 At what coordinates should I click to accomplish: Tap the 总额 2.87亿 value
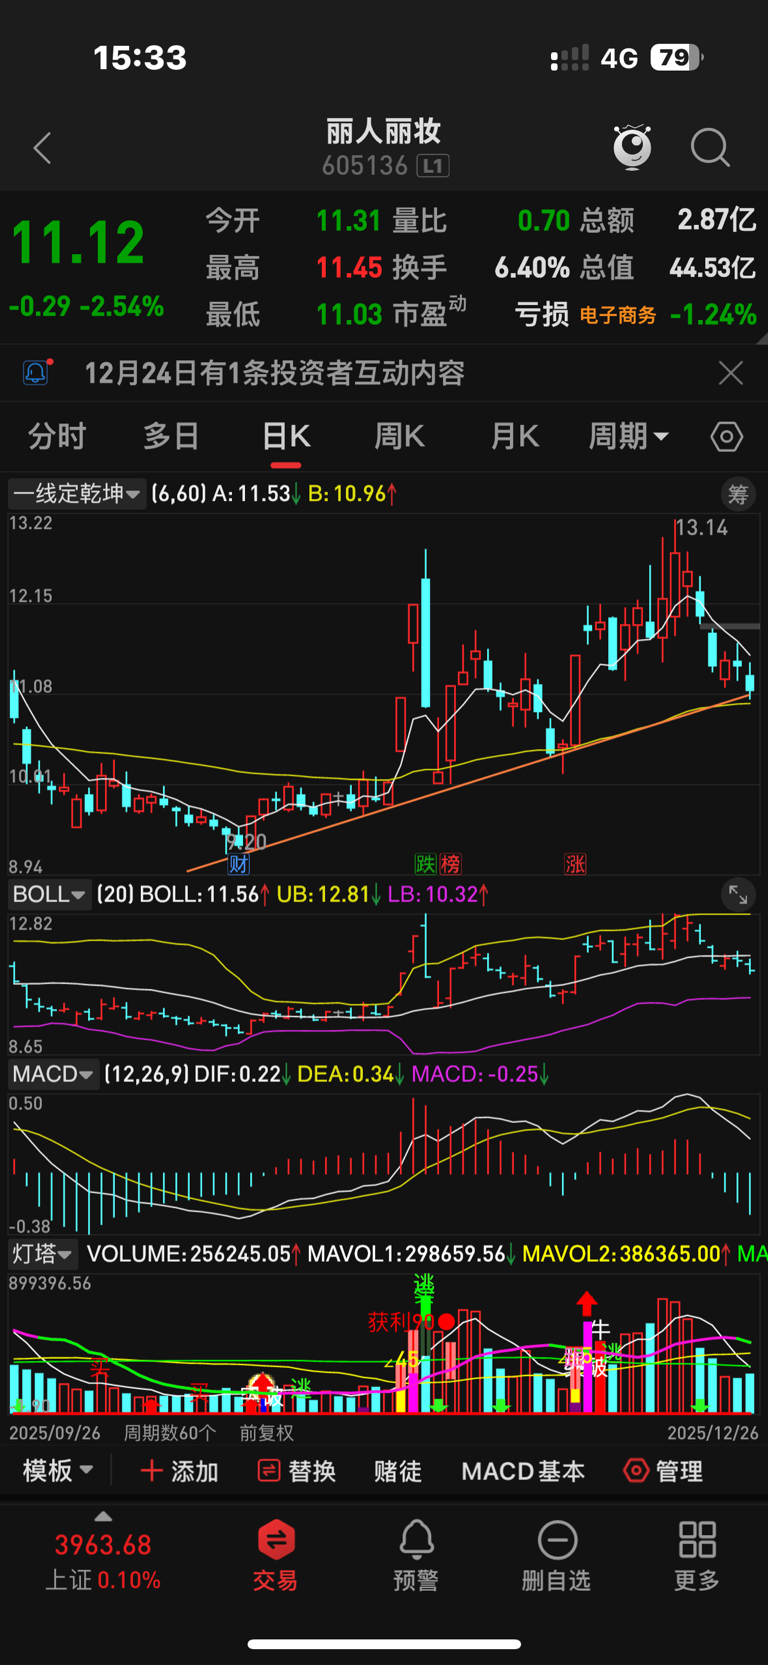pyautogui.click(x=717, y=220)
